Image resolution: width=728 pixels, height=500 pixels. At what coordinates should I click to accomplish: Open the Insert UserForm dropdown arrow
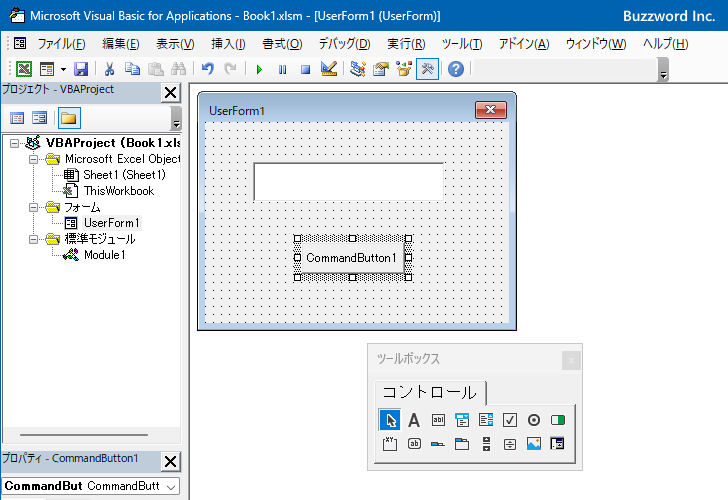[63, 70]
